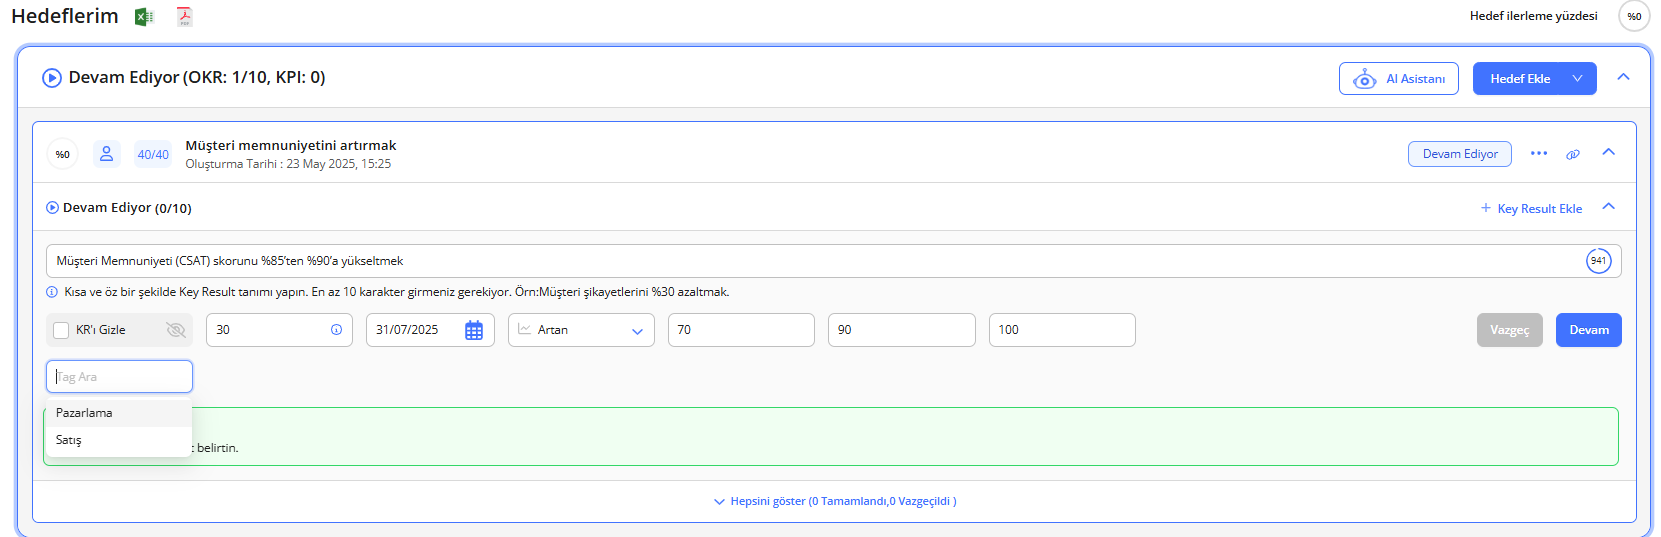This screenshot has height=537, width=1661.
Task: Click the Hedef ilerleme yüzdesi progress circle
Action: point(1634,16)
